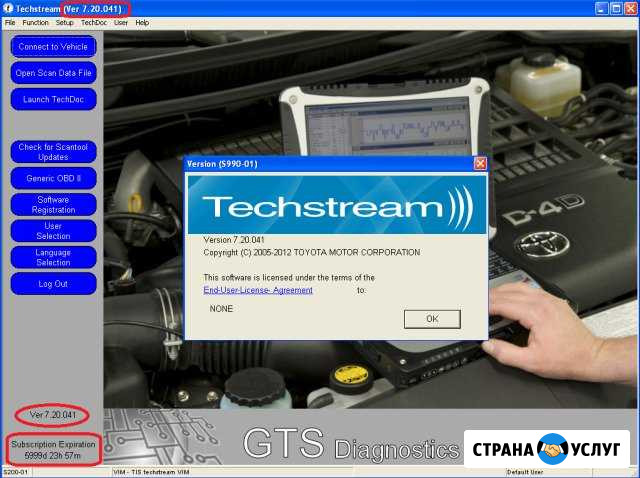The height and width of the screenshot is (478, 640).
Task: Click Log Out button
Action: tap(53, 284)
